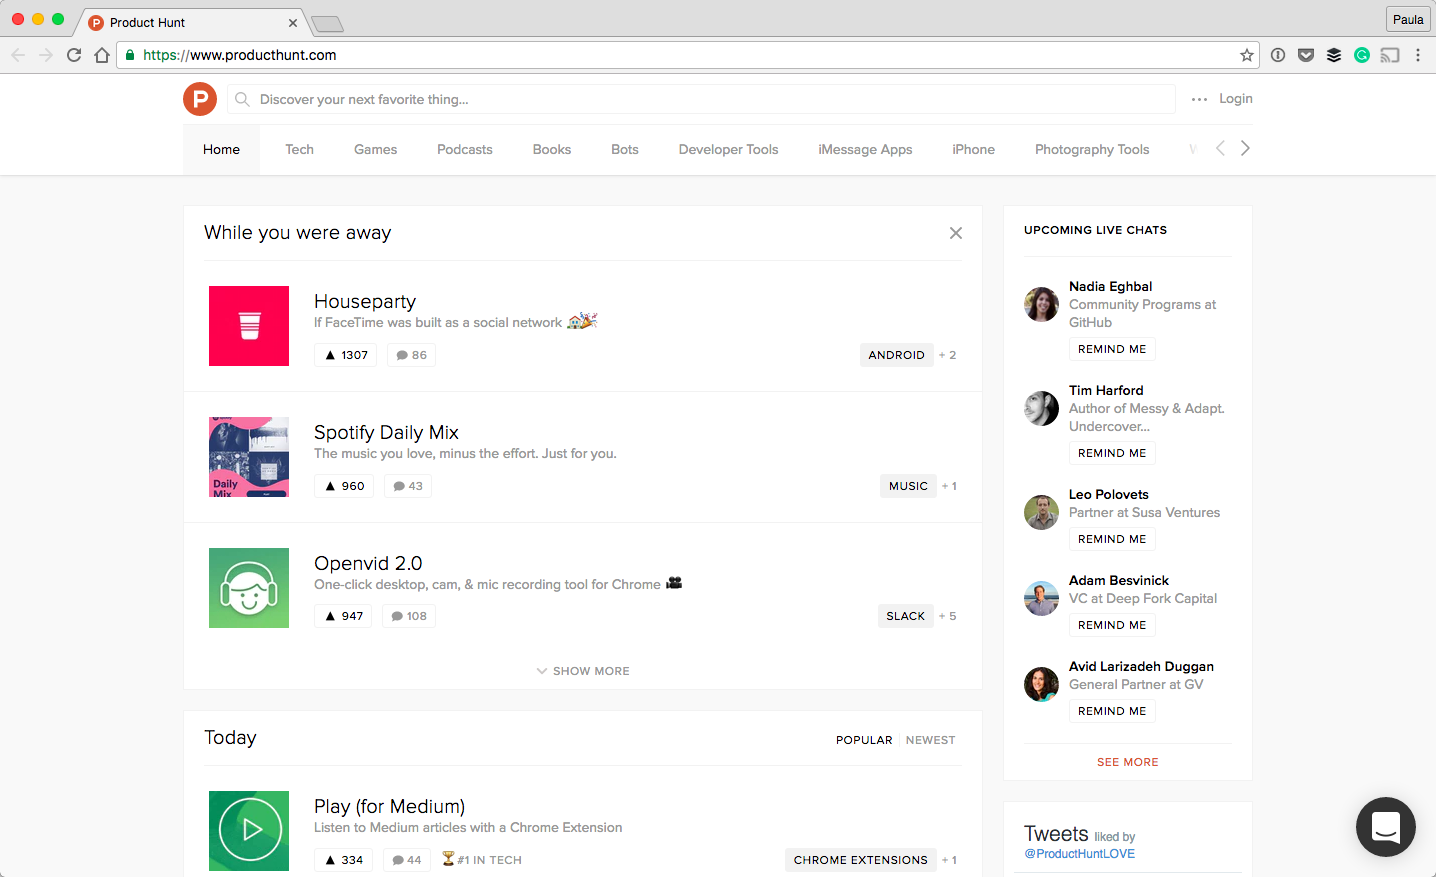Click the Product Hunt logo
1436x877 pixels.
tap(200, 99)
